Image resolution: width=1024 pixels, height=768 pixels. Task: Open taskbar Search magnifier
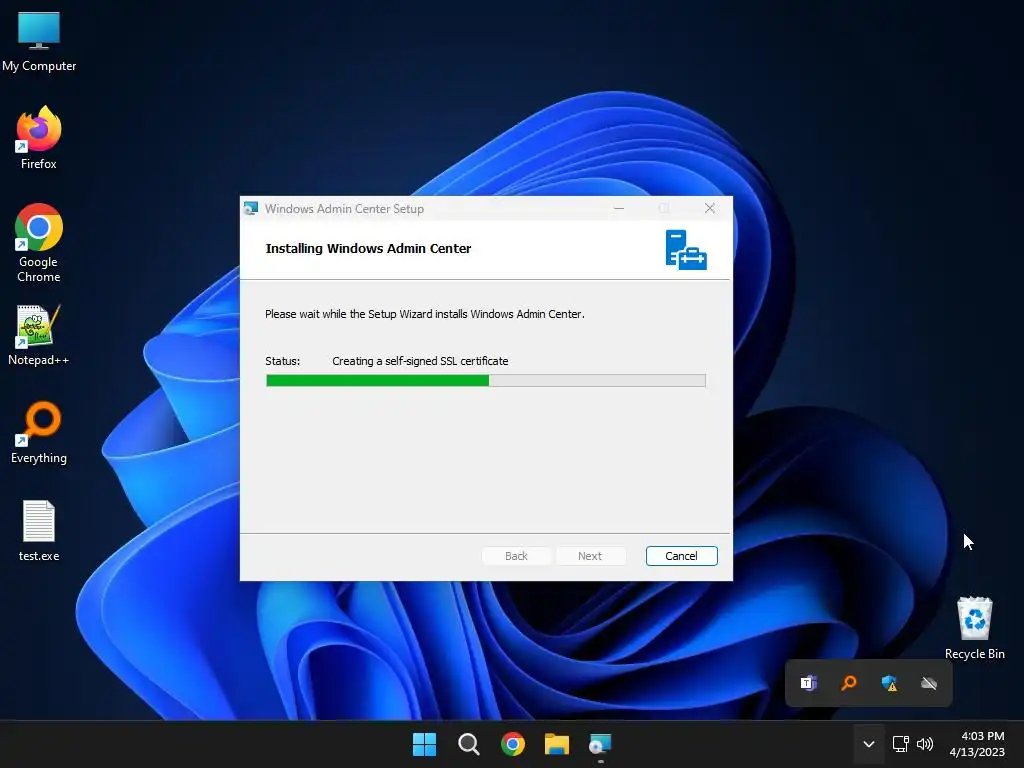point(468,744)
